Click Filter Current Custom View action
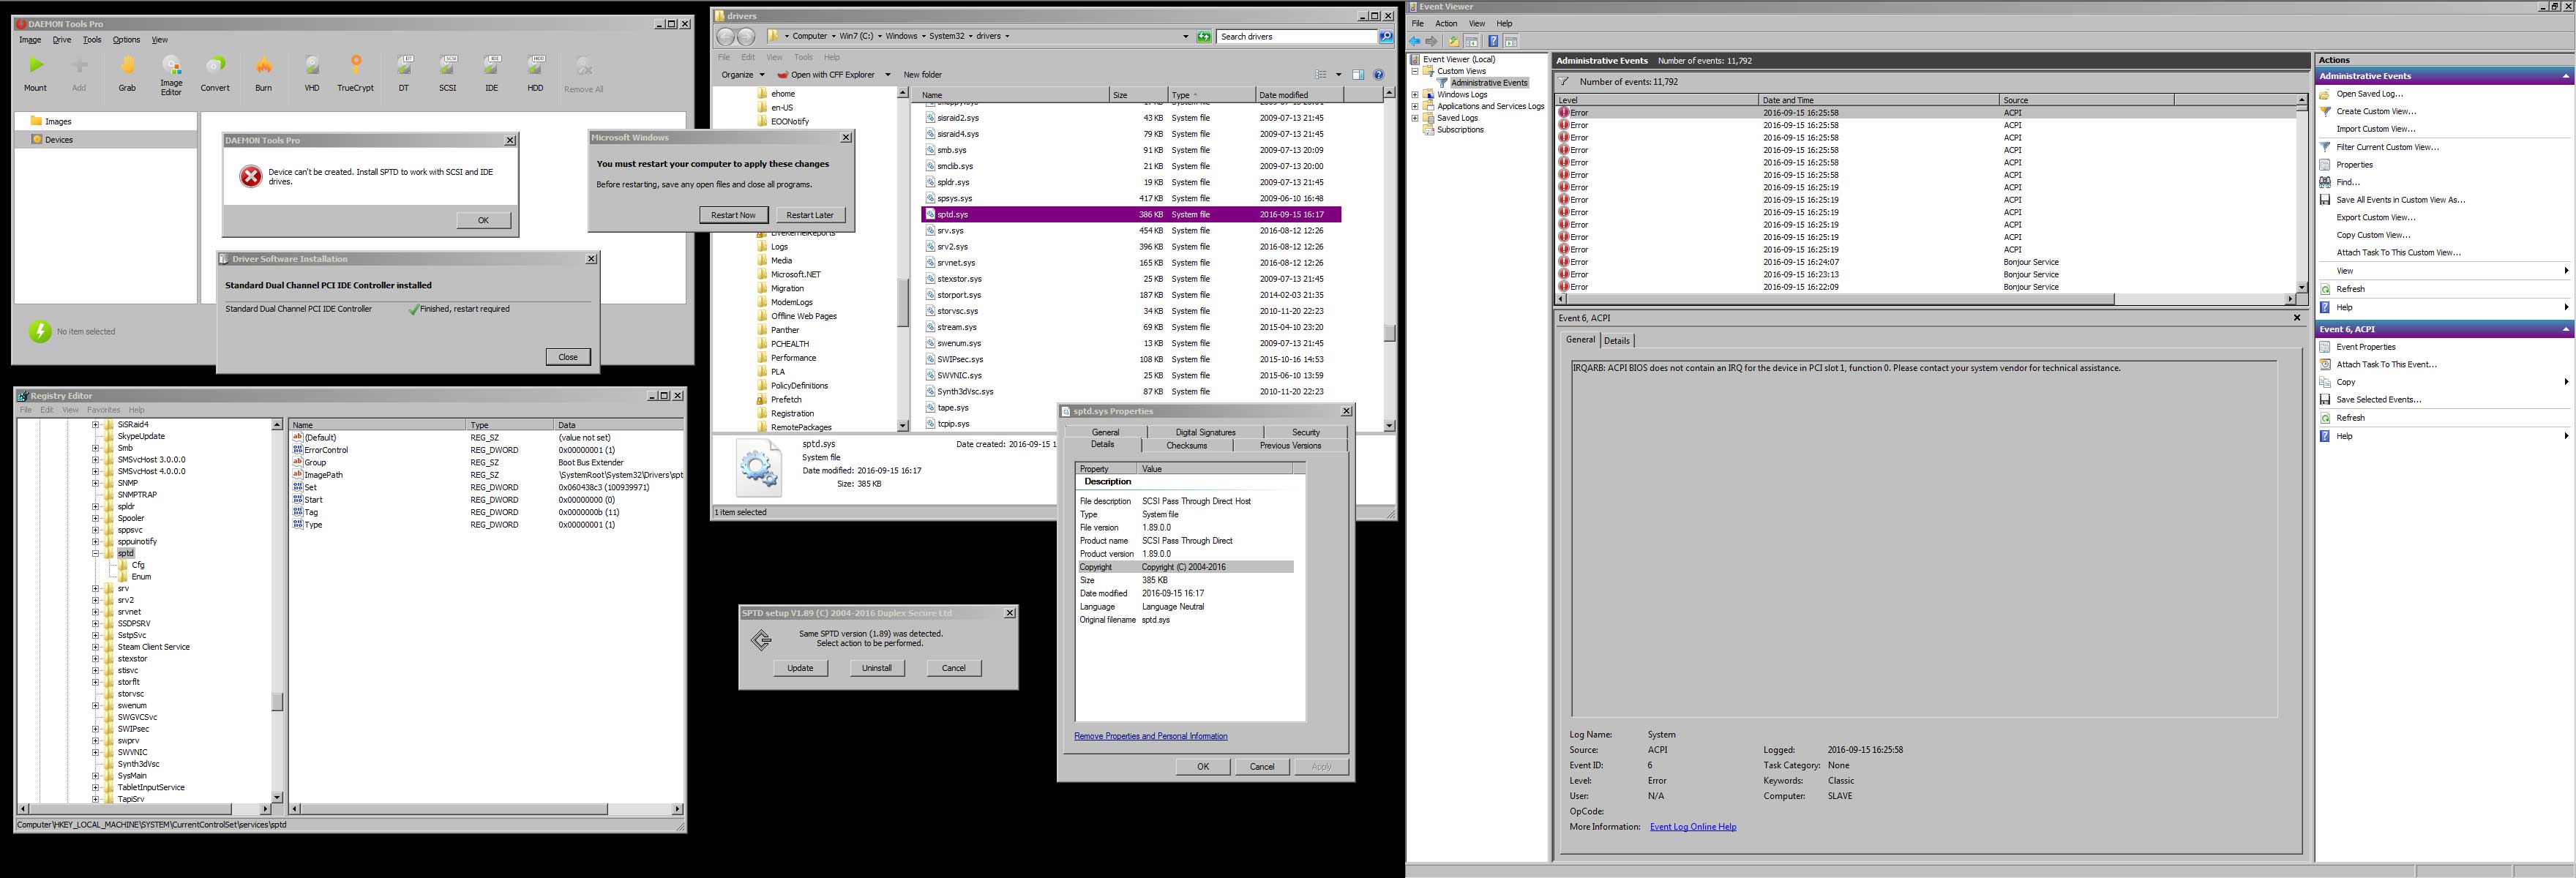This screenshot has width=2576, height=878. [2386, 147]
